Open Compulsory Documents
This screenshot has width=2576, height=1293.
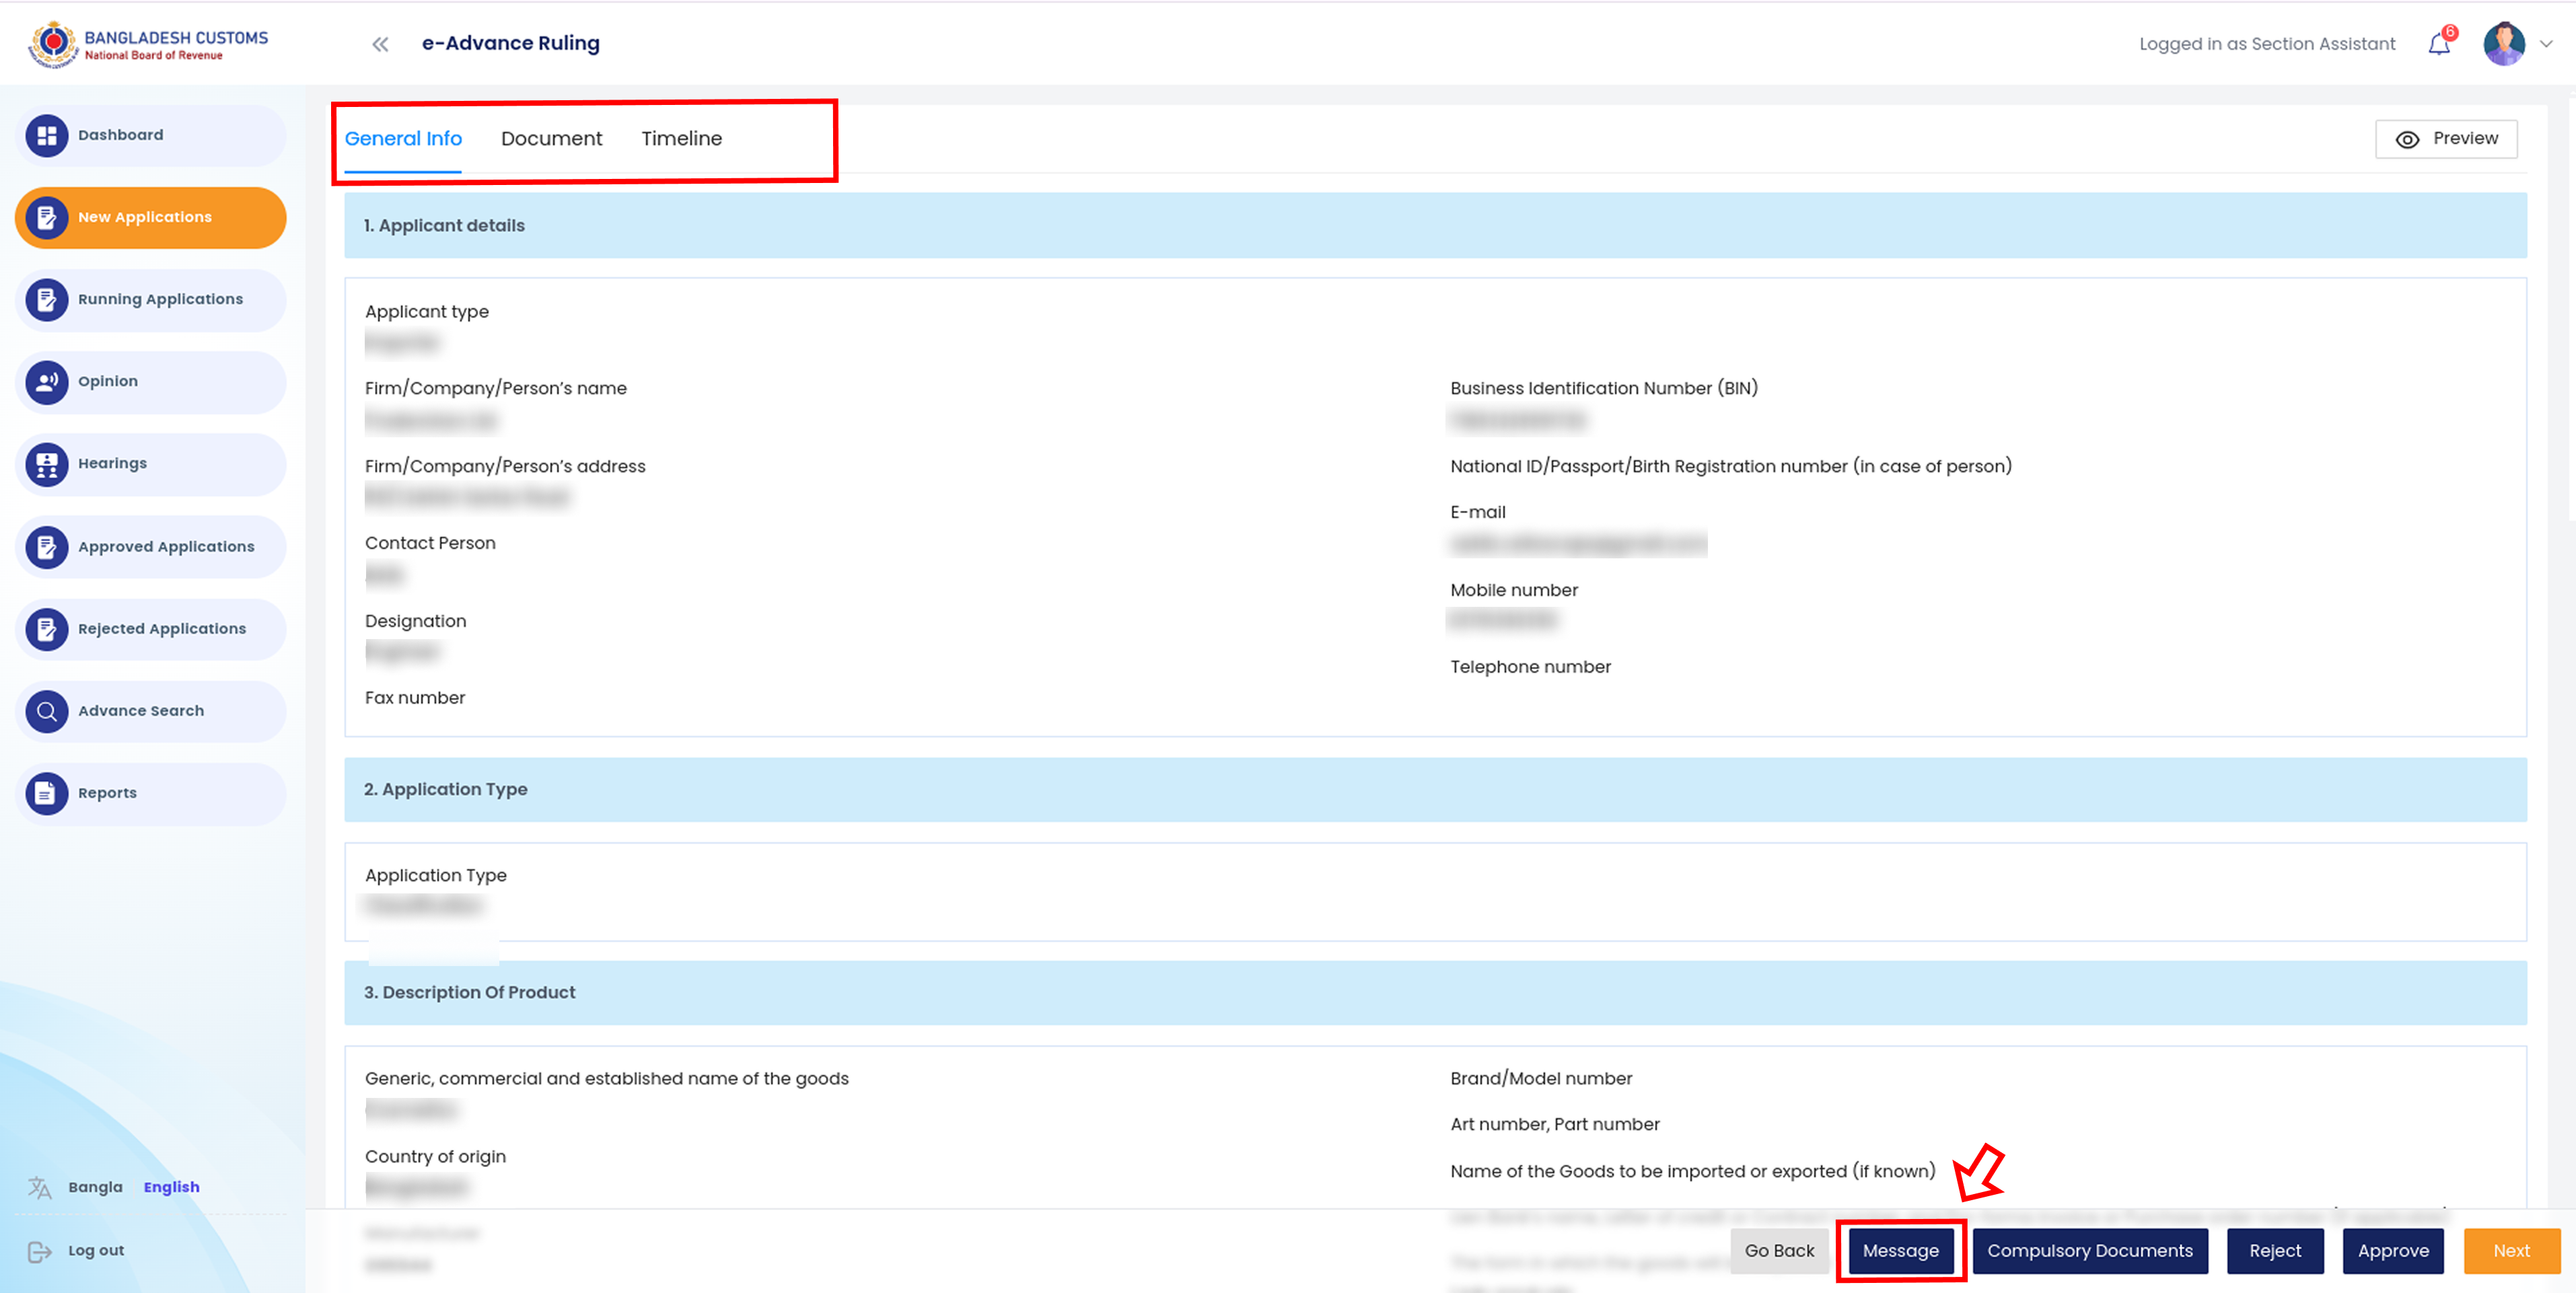click(x=2089, y=1251)
